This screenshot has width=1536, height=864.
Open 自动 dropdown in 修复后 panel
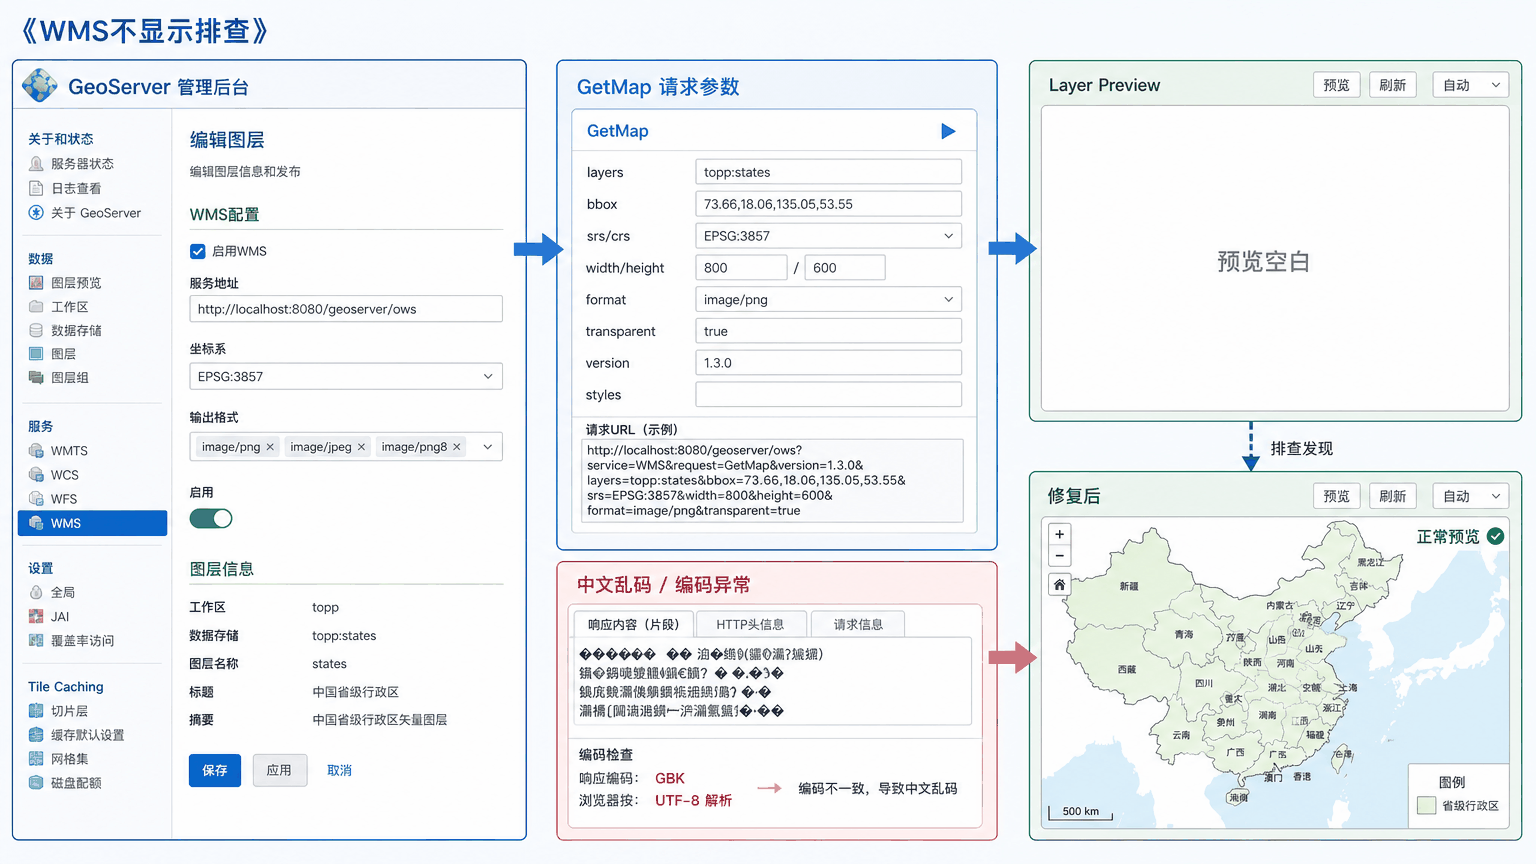click(1470, 496)
